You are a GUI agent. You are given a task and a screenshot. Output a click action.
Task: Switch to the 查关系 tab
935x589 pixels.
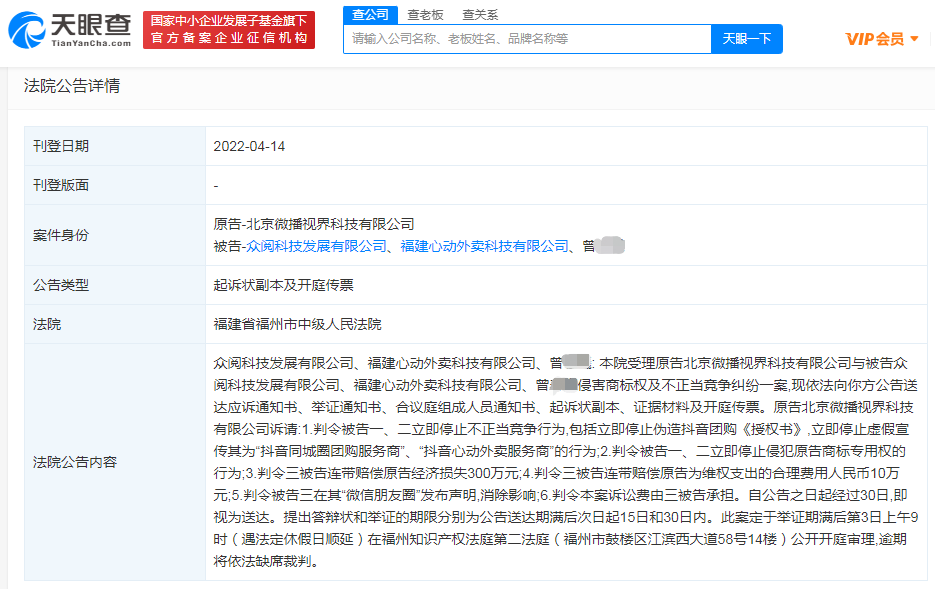(x=480, y=15)
